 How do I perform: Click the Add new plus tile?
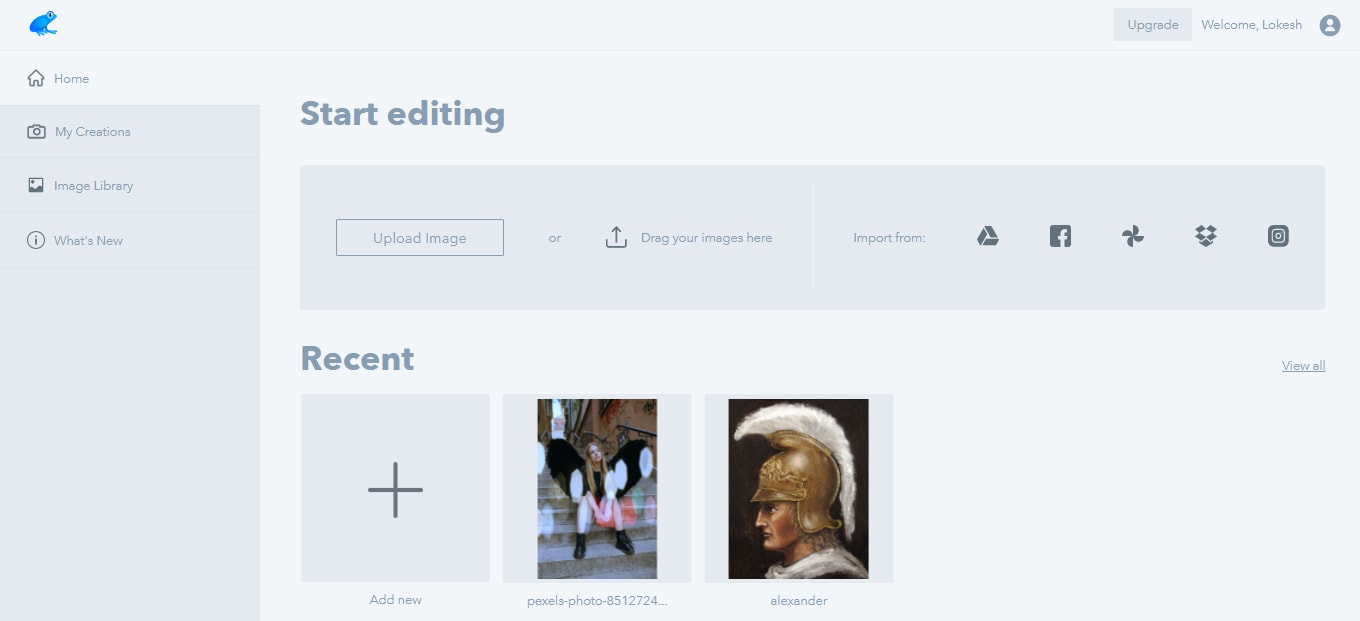click(395, 489)
